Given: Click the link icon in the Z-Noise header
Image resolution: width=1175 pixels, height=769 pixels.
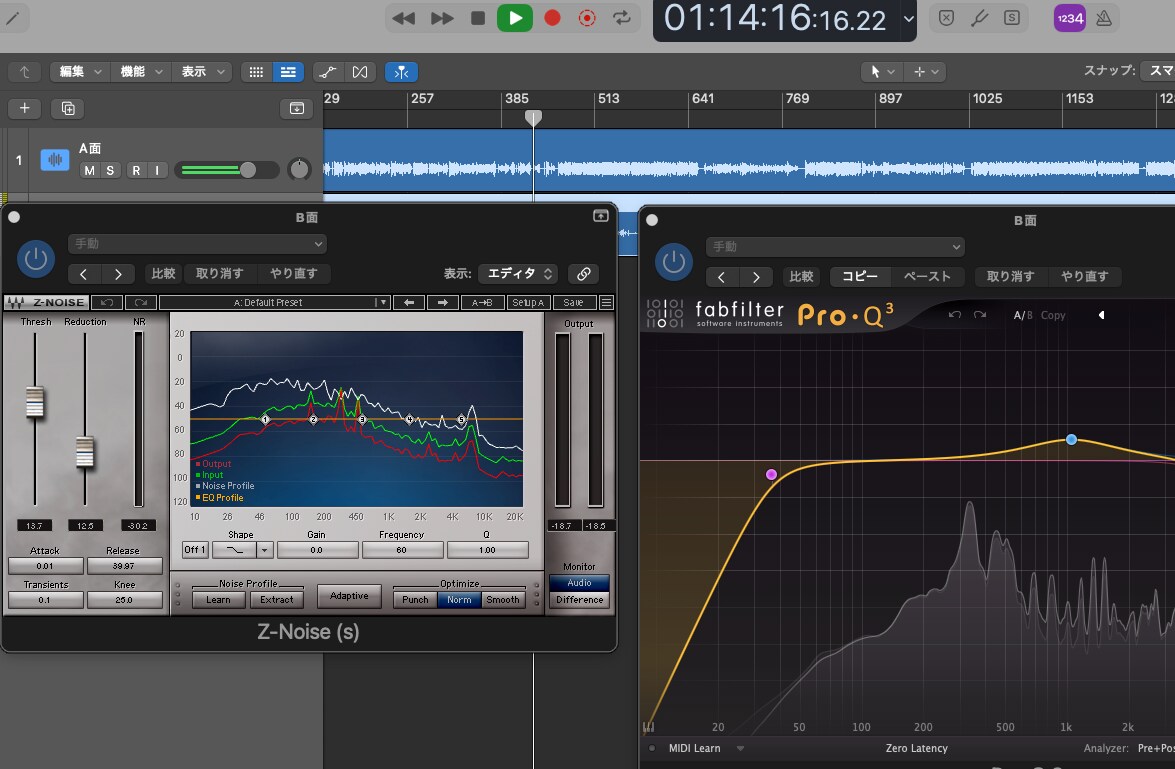Looking at the screenshot, I should [x=584, y=274].
